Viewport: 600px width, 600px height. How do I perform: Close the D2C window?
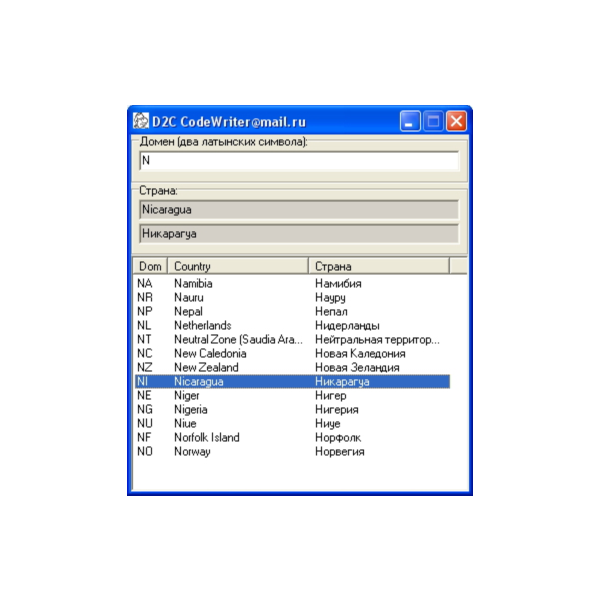pyautogui.click(x=456, y=121)
